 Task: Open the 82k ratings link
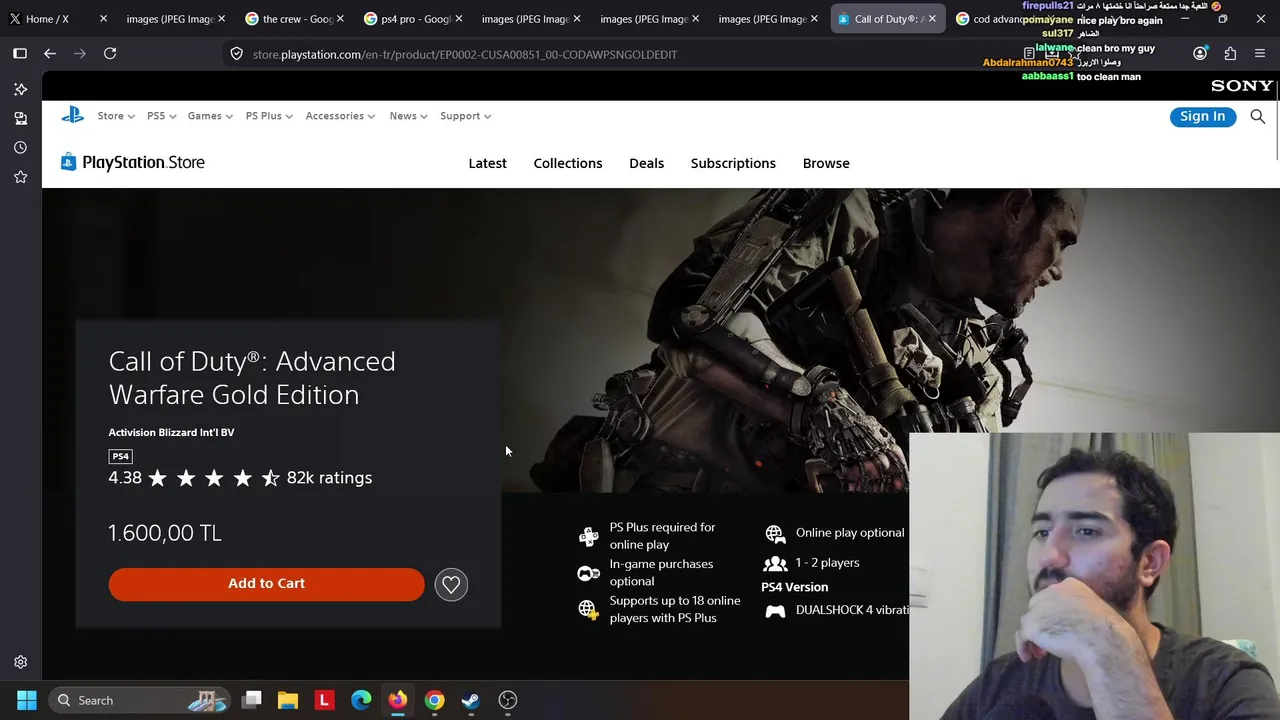tap(329, 478)
